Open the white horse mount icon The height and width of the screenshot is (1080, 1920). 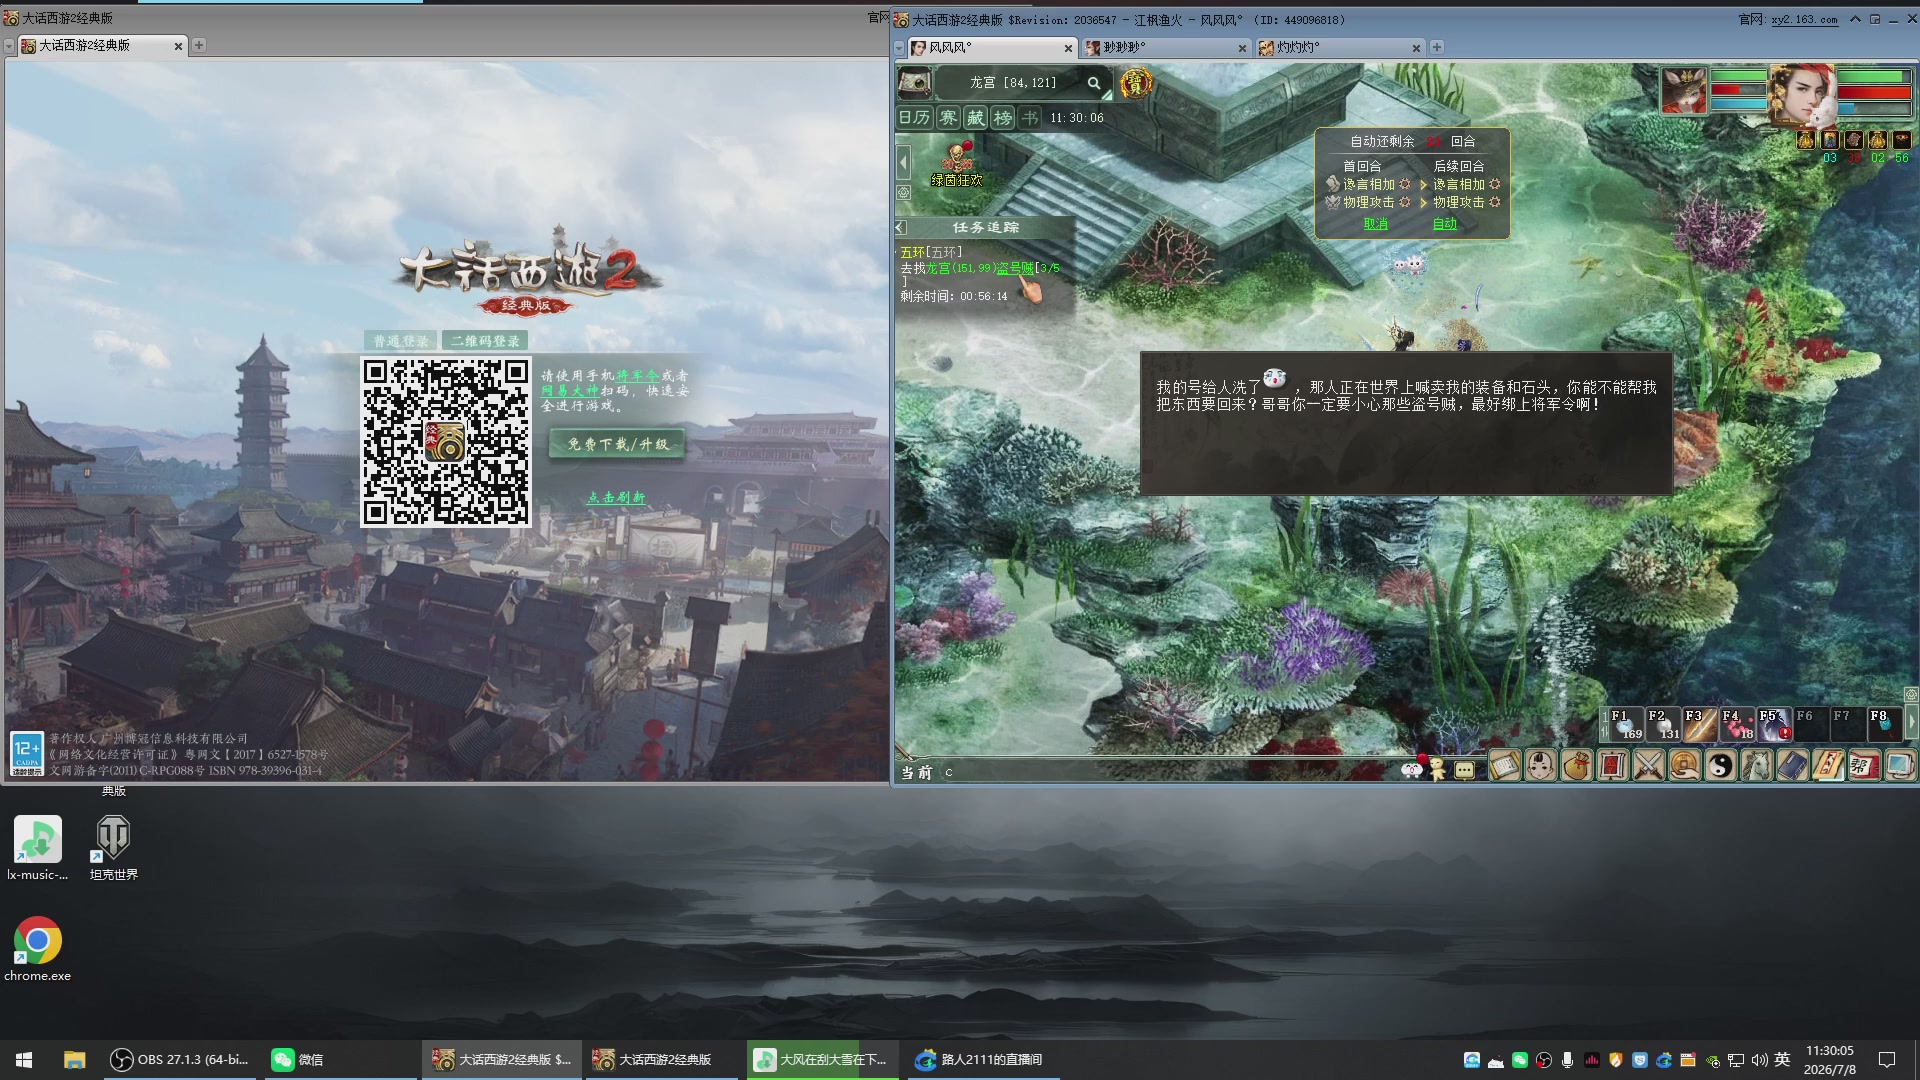coord(1756,767)
